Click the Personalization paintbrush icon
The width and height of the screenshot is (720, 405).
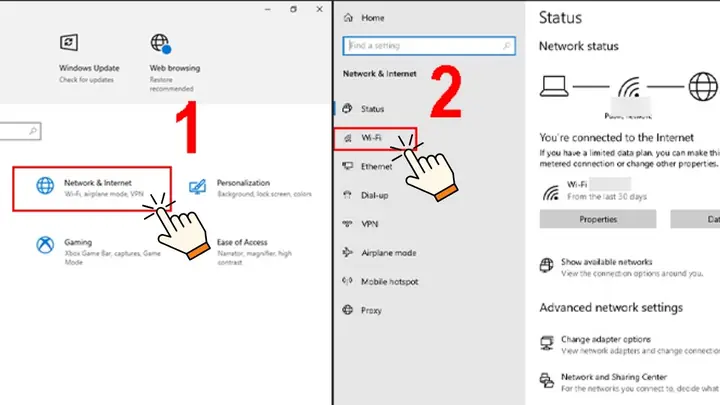[197, 187]
